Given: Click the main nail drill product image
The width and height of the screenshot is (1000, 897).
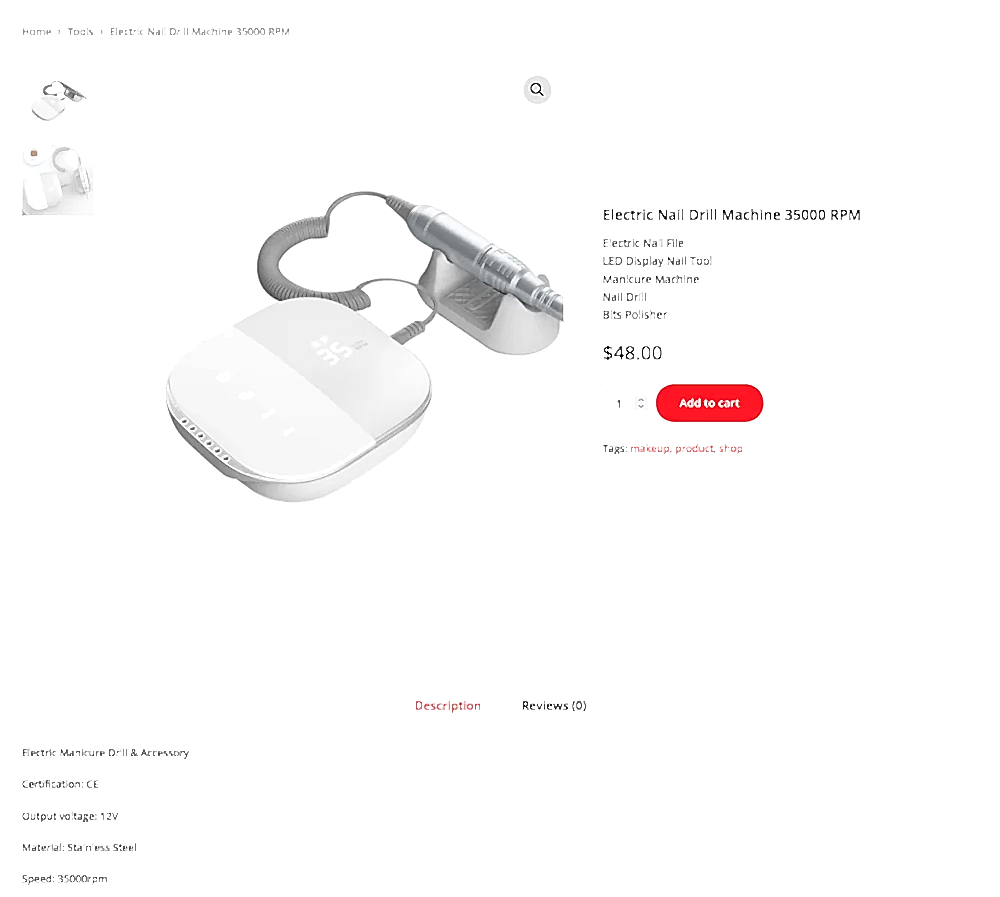Looking at the screenshot, I should tap(364, 346).
